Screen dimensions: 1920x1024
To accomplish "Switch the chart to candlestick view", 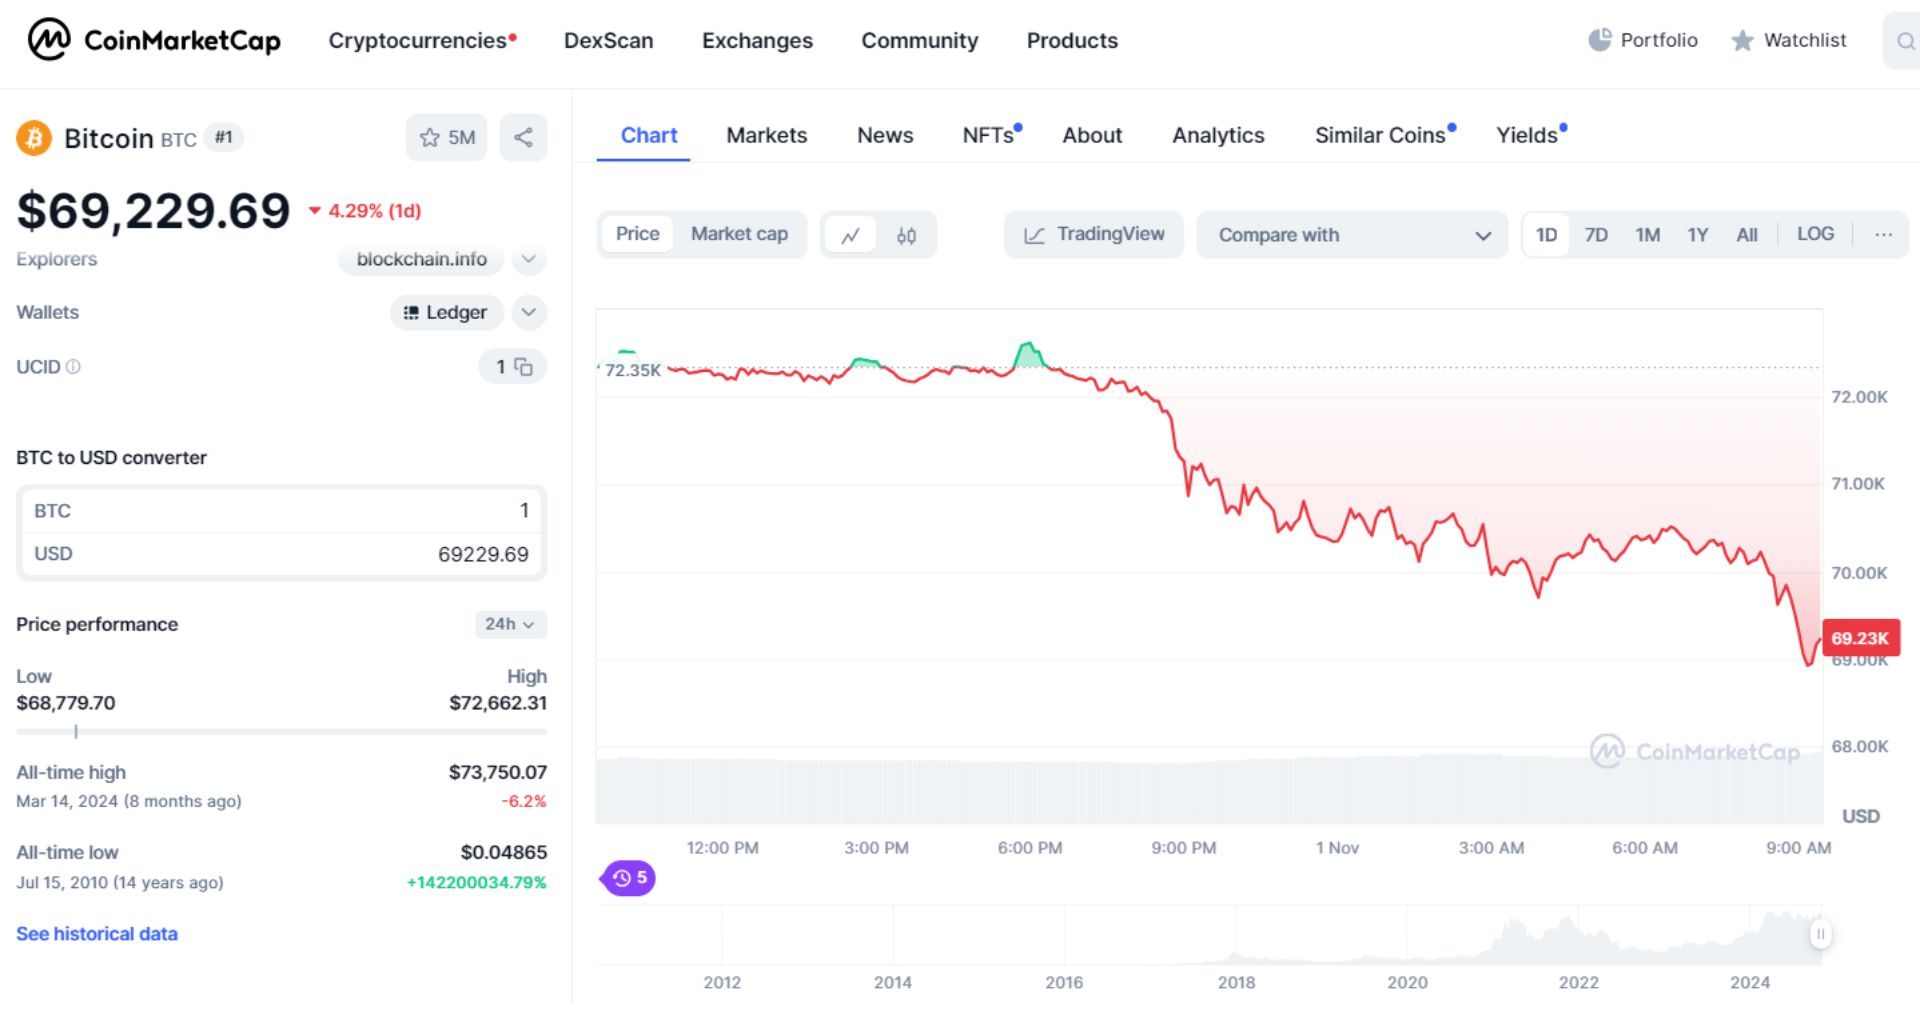I will 905,234.
